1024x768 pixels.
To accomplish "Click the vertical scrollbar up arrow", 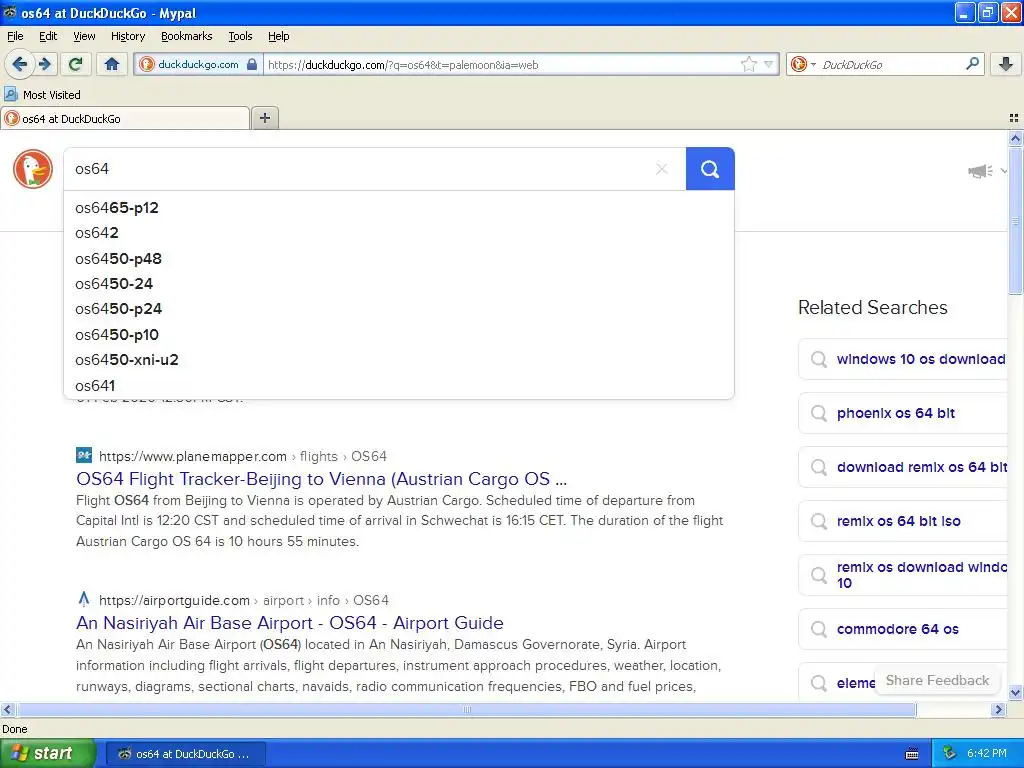I will point(1015,138).
